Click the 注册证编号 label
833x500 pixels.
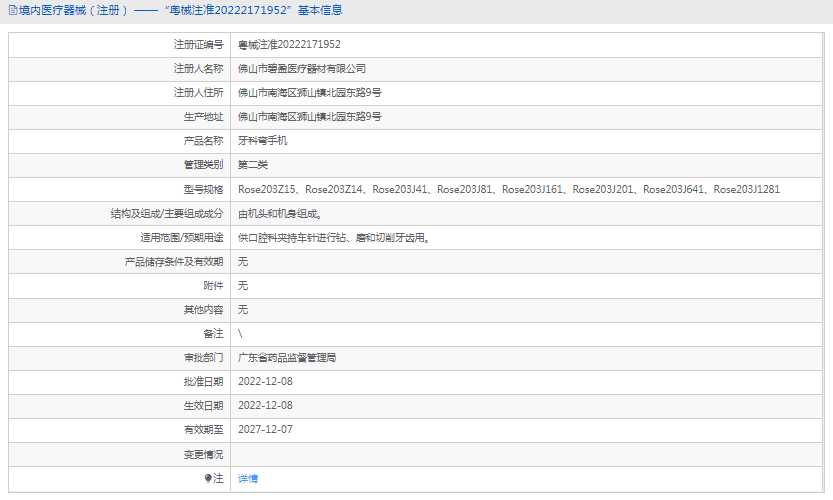198,45
